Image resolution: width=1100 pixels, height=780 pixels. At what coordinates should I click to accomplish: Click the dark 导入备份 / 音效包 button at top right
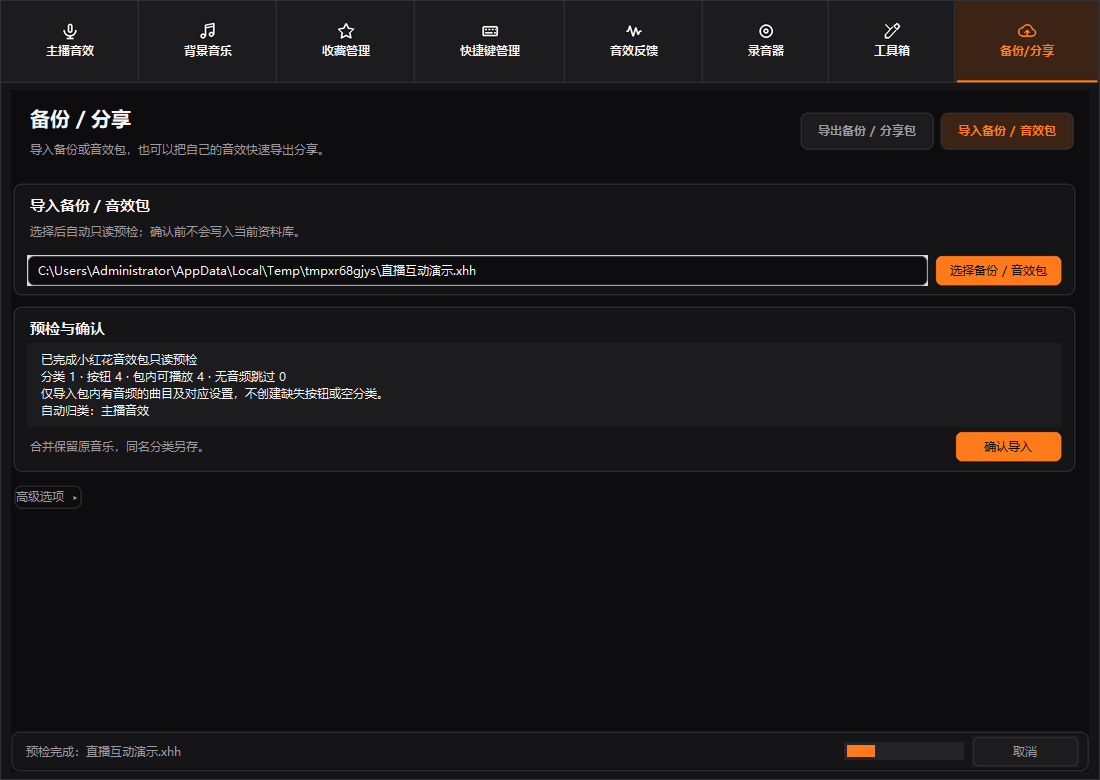(1007, 131)
